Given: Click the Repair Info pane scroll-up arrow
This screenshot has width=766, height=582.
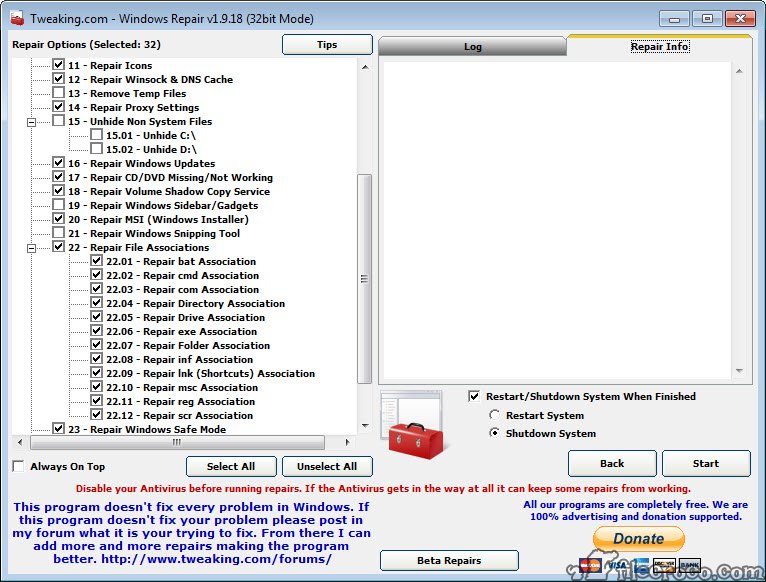Looking at the screenshot, I should [x=739, y=71].
